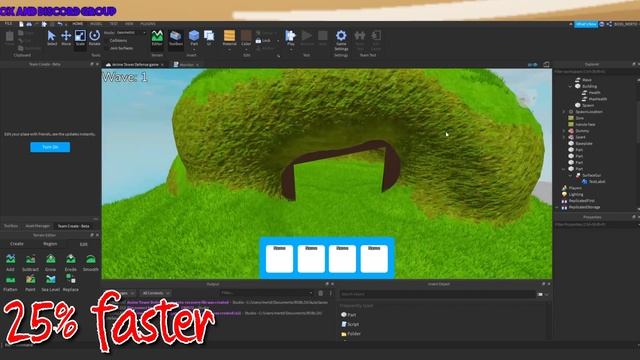Insert a new Part
The height and width of the screenshot is (360, 640).
pyautogui.click(x=194, y=38)
